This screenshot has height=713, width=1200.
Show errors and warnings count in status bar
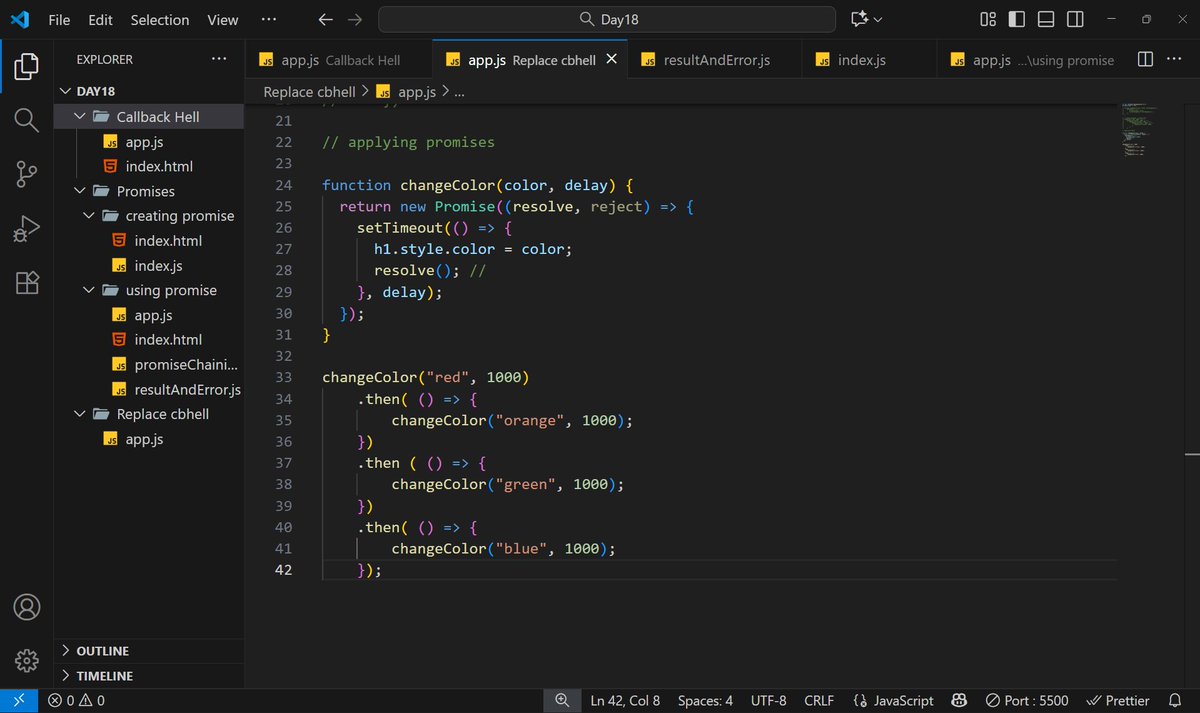76,701
